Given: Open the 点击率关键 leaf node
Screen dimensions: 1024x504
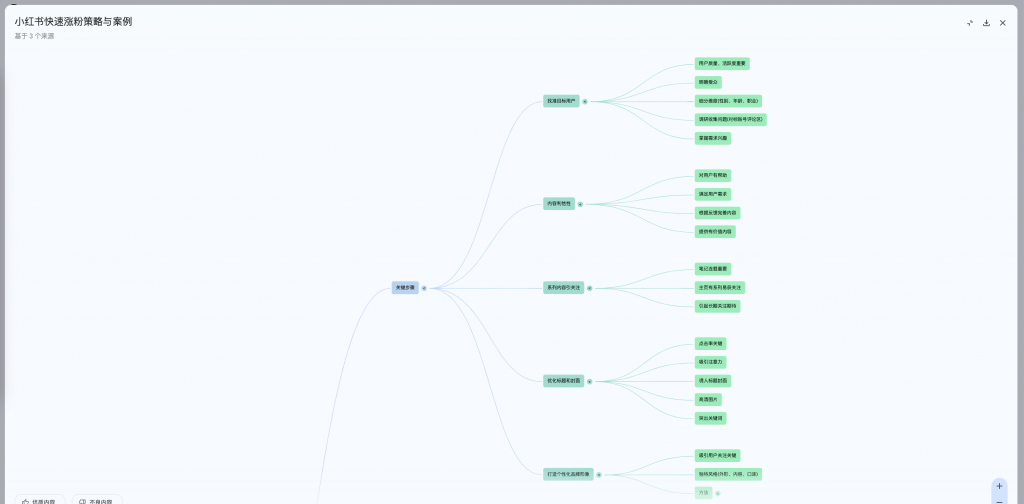Looking at the screenshot, I should tap(711, 343).
